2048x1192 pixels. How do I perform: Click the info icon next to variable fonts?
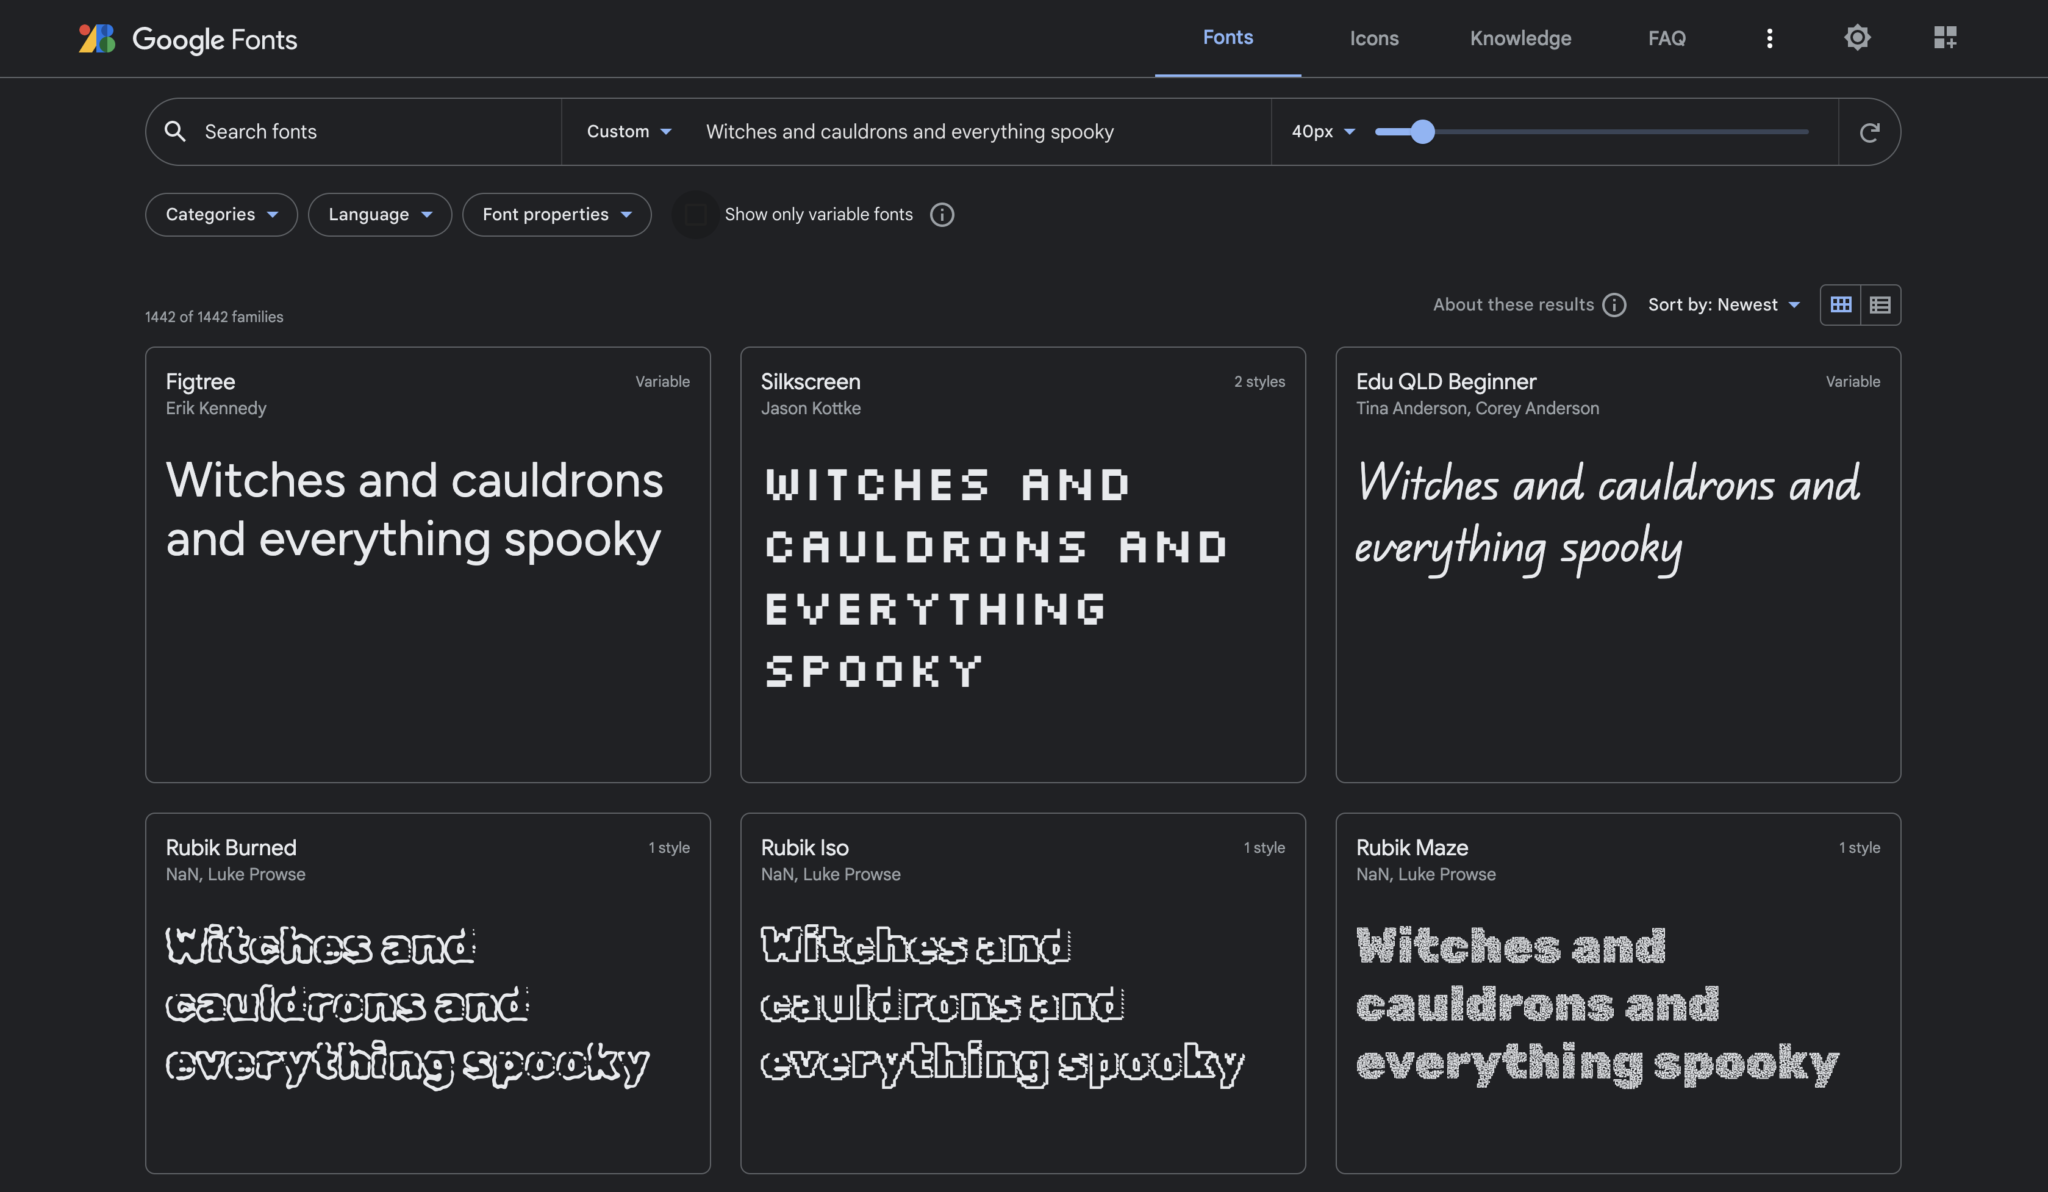point(941,214)
